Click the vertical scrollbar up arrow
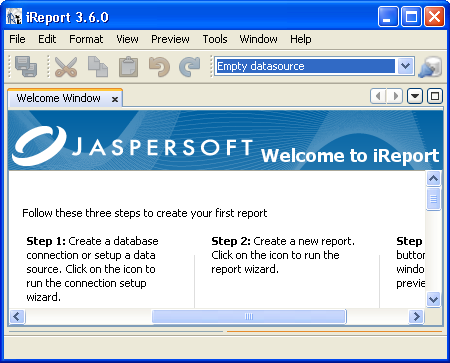450x363 pixels. tap(433, 178)
